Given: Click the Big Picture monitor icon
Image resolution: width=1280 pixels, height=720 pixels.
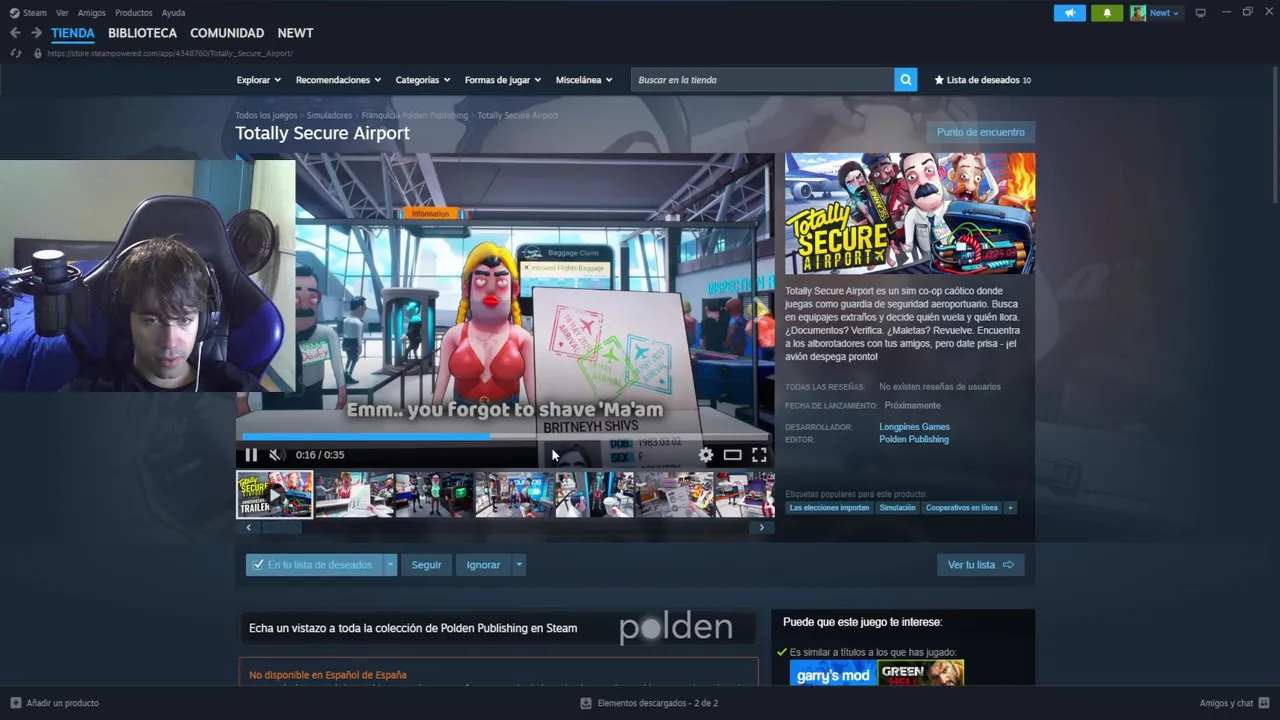Looking at the screenshot, I should (1201, 13).
